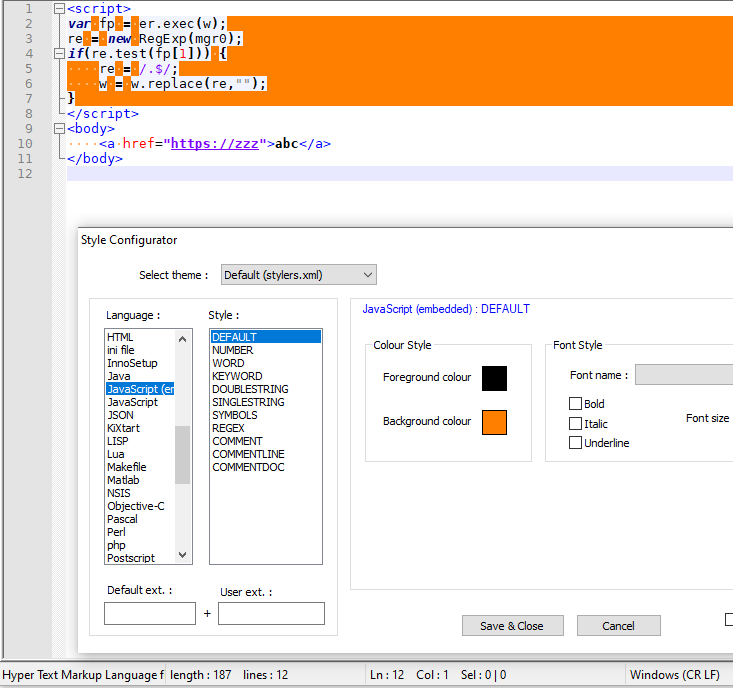Screen dimensions: 733x688
Task: Click the Cancel button
Action: (618, 626)
